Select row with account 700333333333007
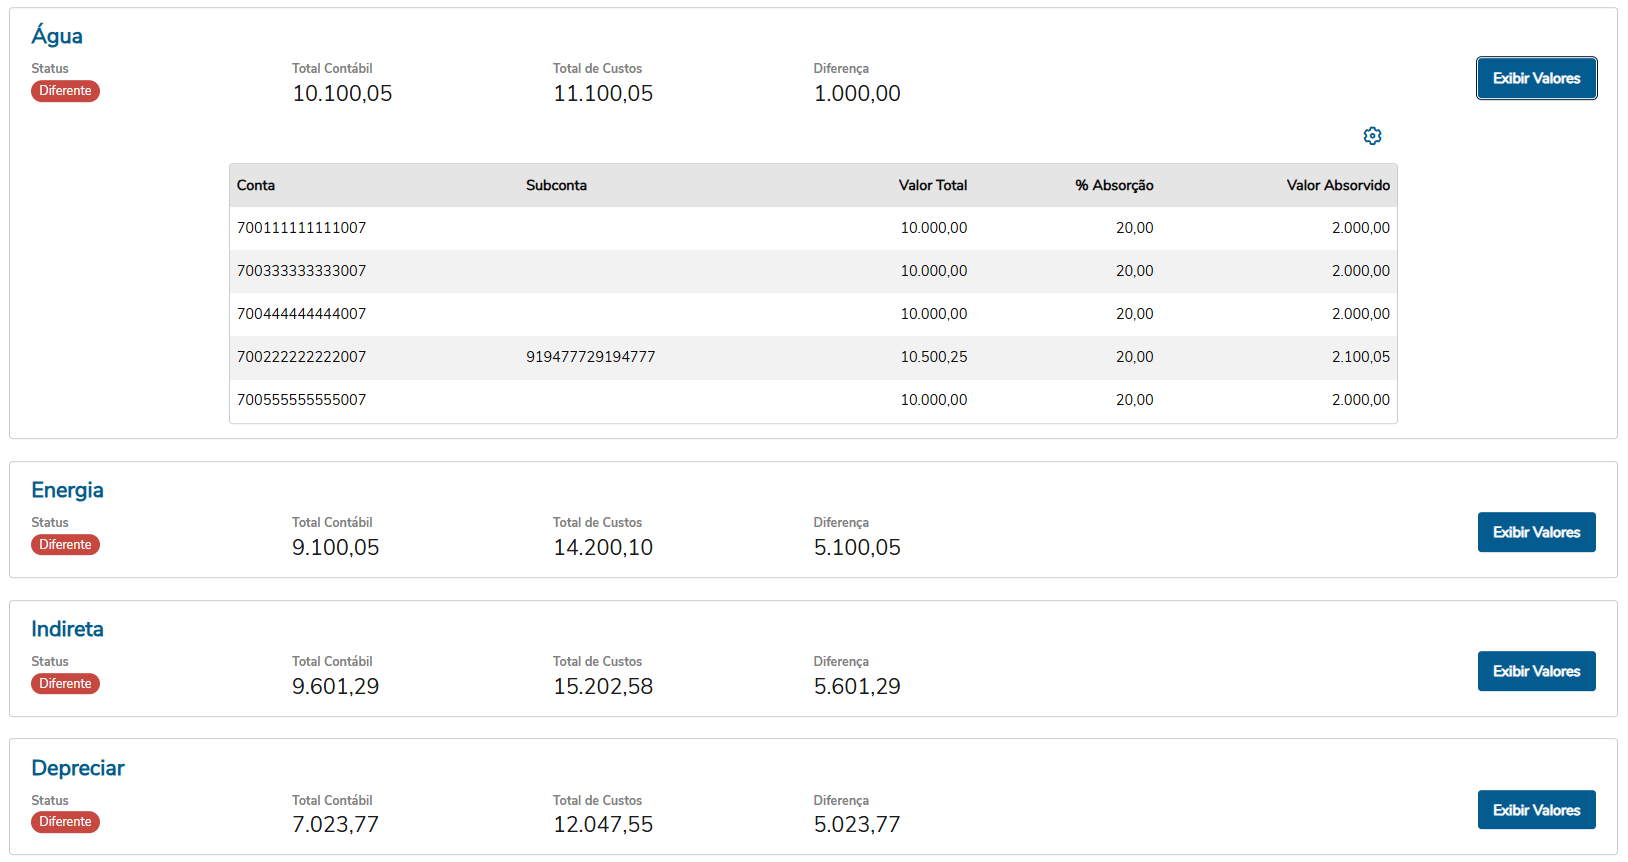This screenshot has height=862, width=1628. [301, 271]
